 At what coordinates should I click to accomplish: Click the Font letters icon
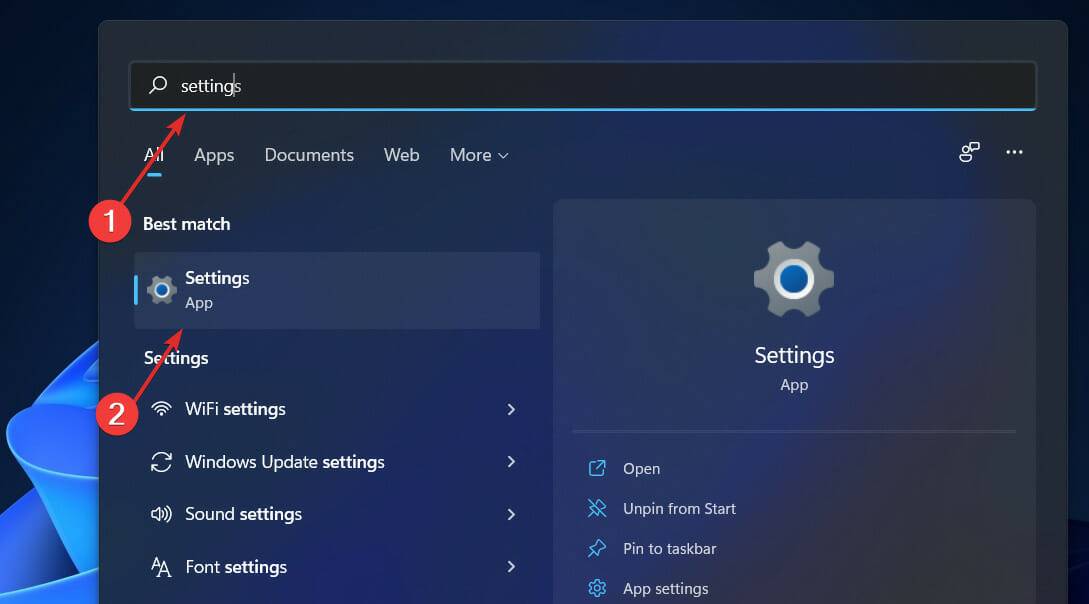pos(161,567)
